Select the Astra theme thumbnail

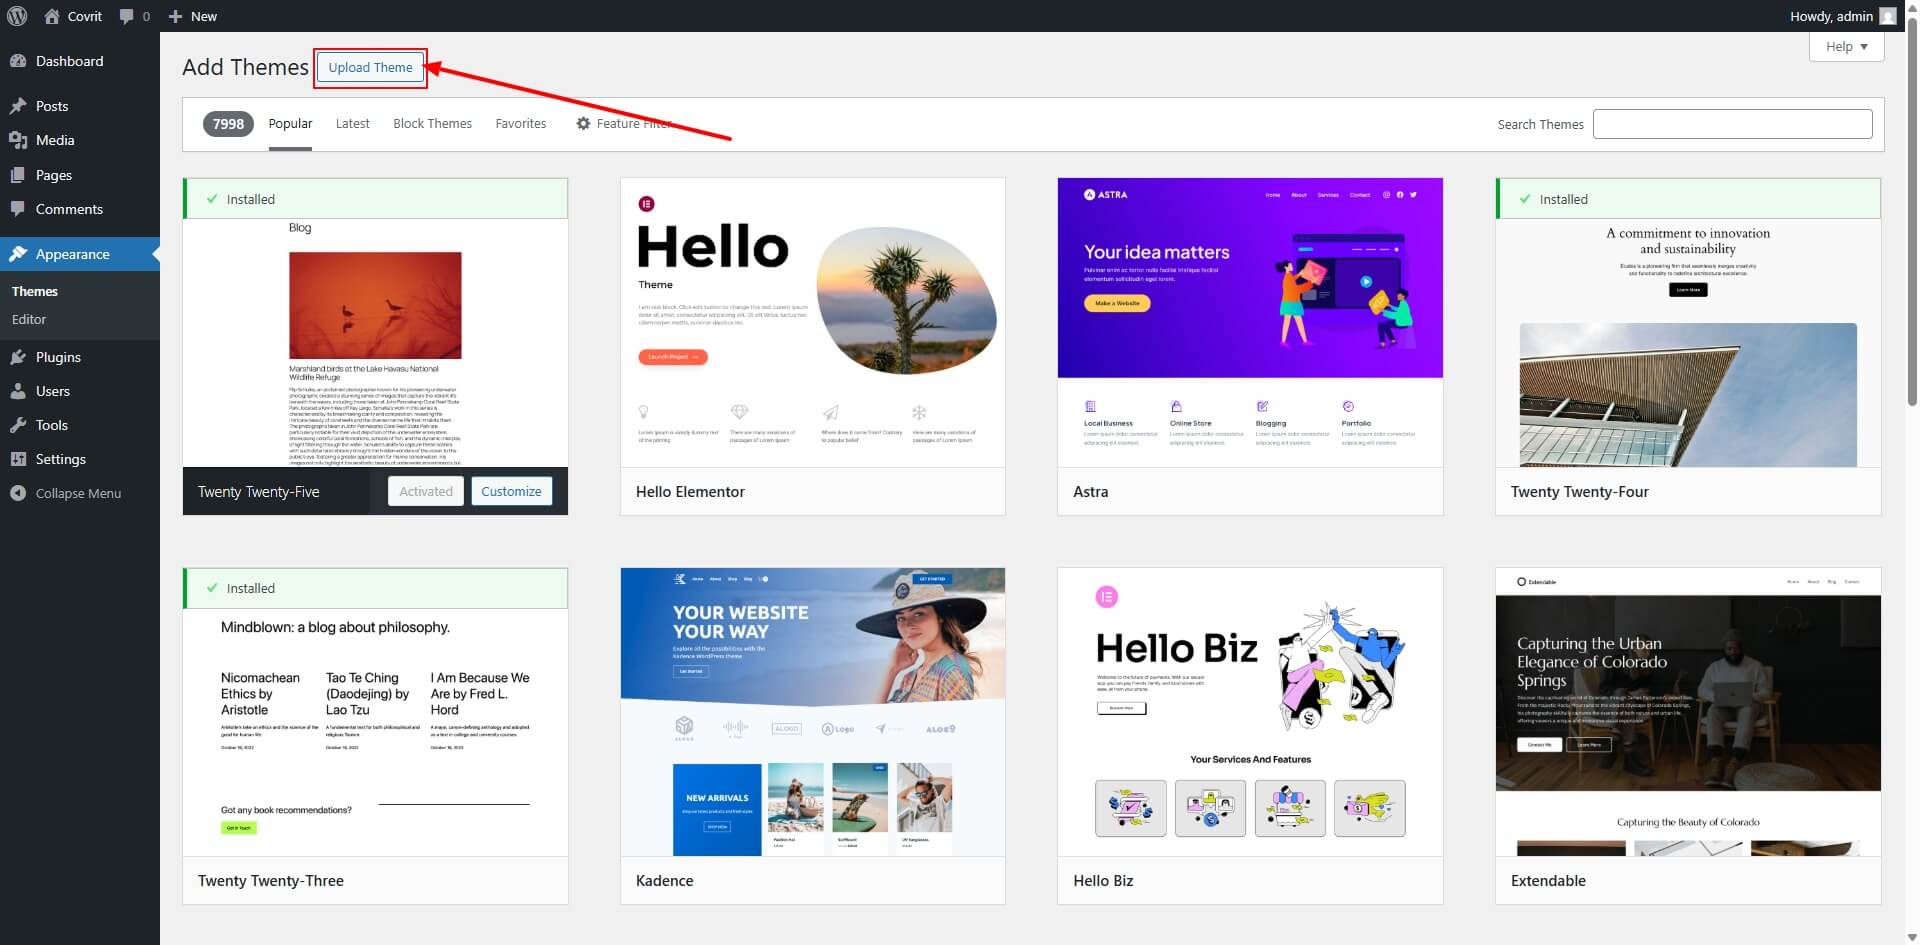(x=1249, y=322)
